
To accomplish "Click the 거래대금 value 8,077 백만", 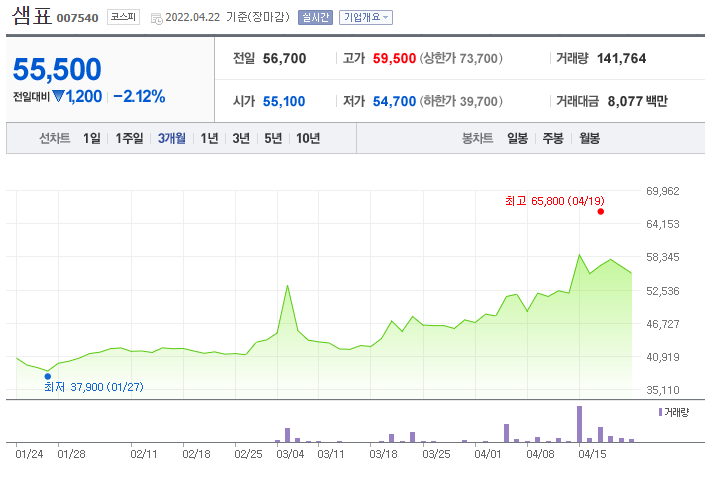I will (x=638, y=101).
